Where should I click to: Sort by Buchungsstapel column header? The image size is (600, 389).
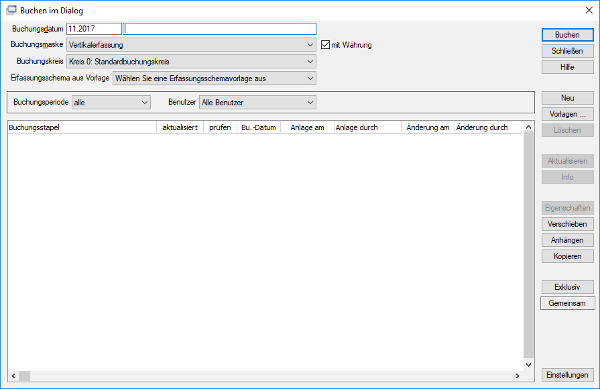(82, 127)
